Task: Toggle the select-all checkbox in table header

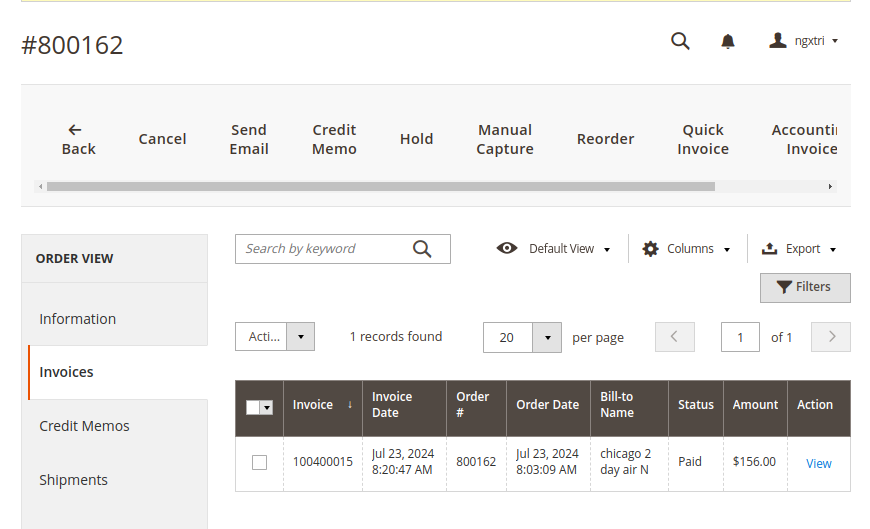Action: point(253,407)
